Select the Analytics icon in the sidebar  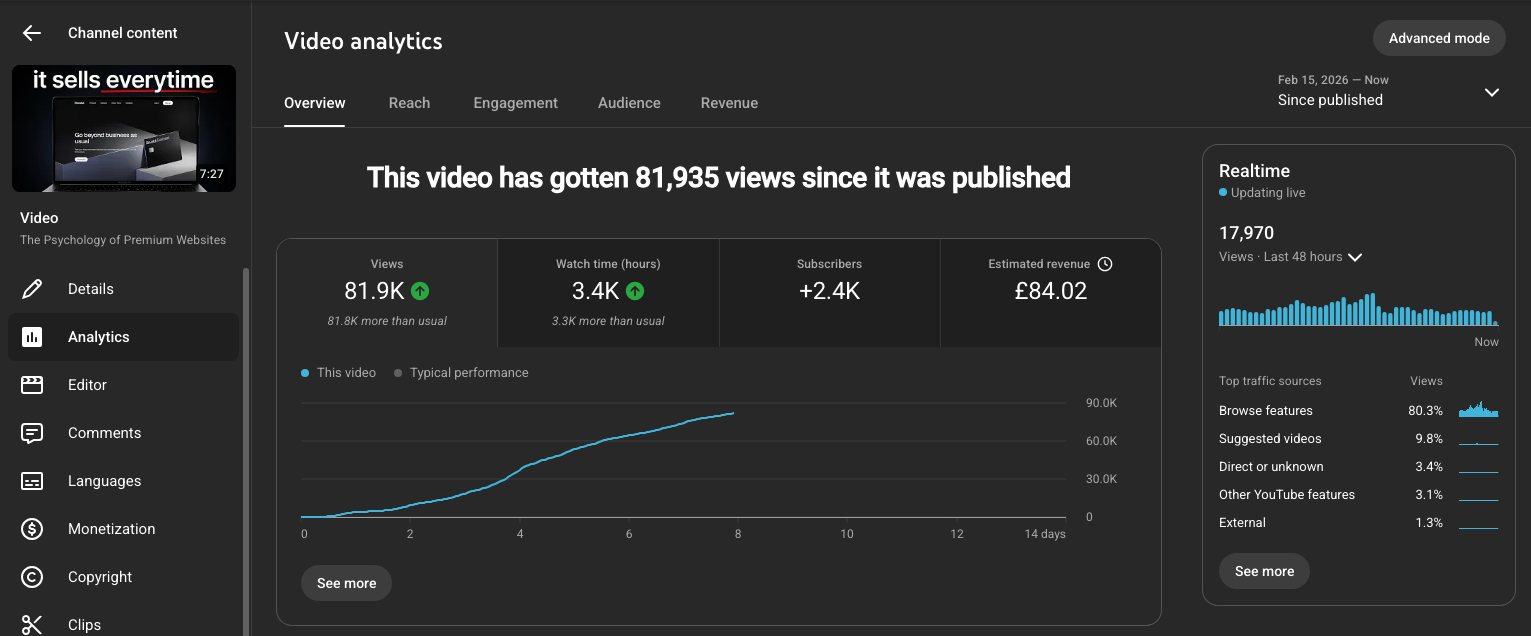pos(31,336)
